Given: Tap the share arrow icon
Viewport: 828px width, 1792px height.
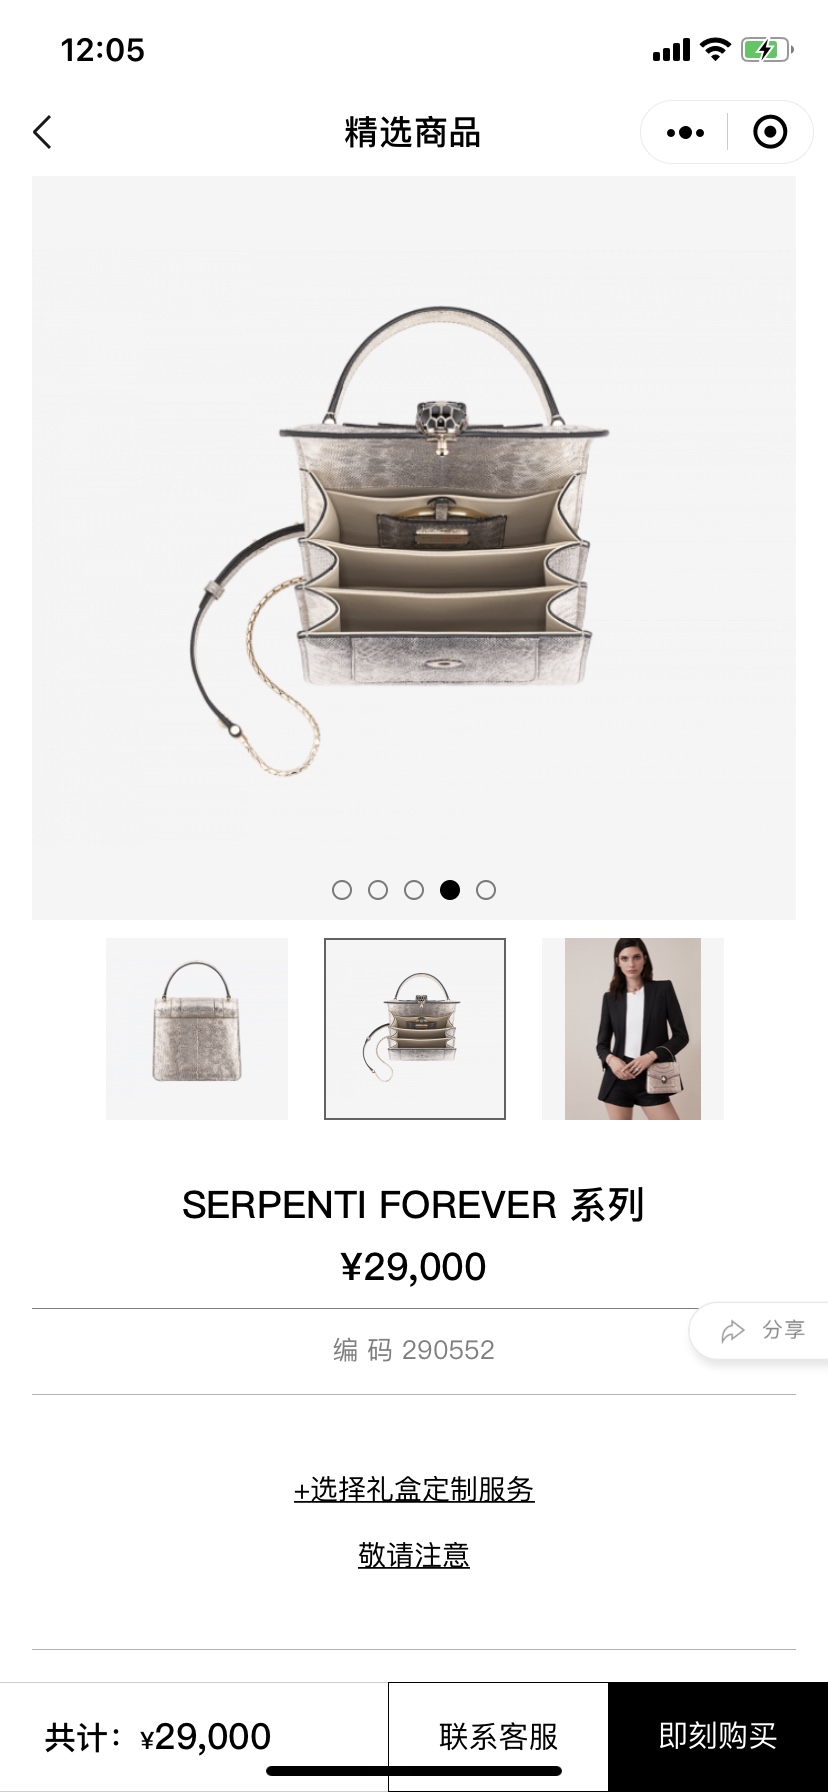Looking at the screenshot, I should pos(733,1331).
